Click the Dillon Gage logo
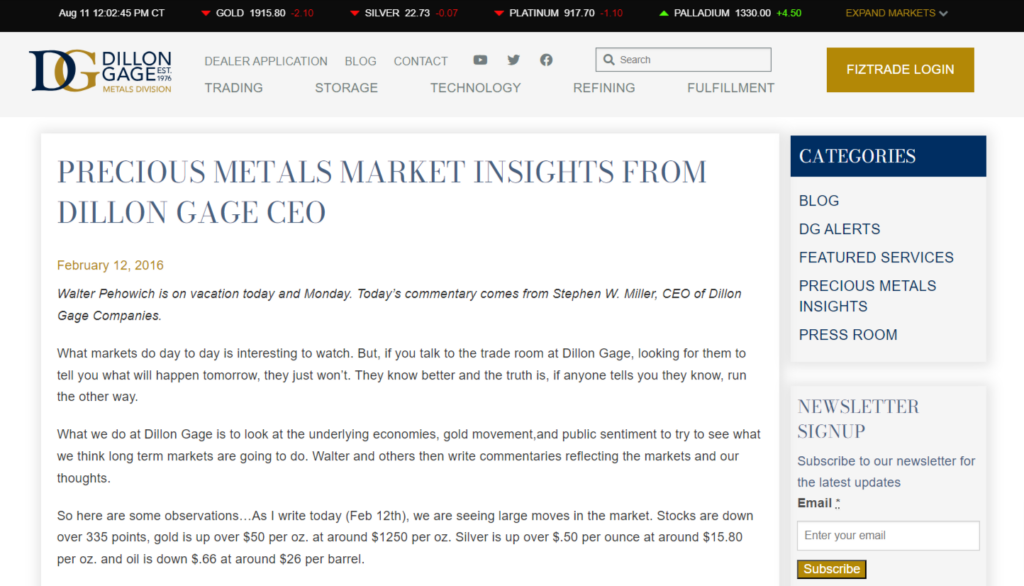Image resolution: width=1024 pixels, height=586 pixels. pos(101,71)
